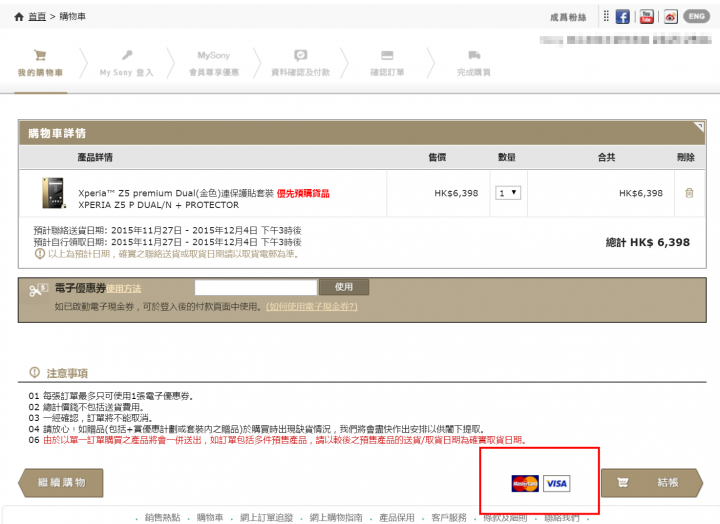Click the chat-check icon above 資料確認及付款
720x524 pixels.
301,56
